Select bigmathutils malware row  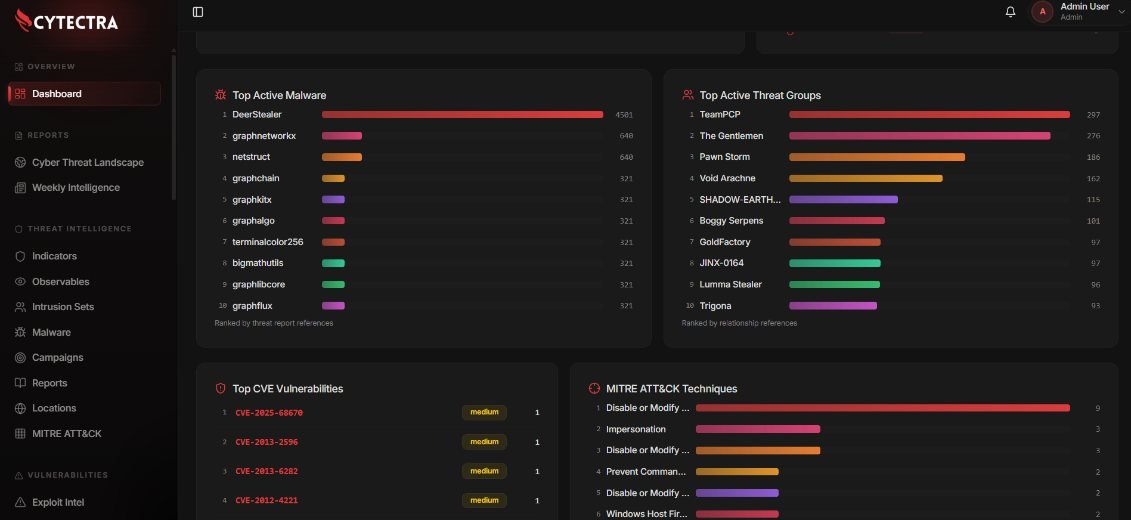coord(424,263)
